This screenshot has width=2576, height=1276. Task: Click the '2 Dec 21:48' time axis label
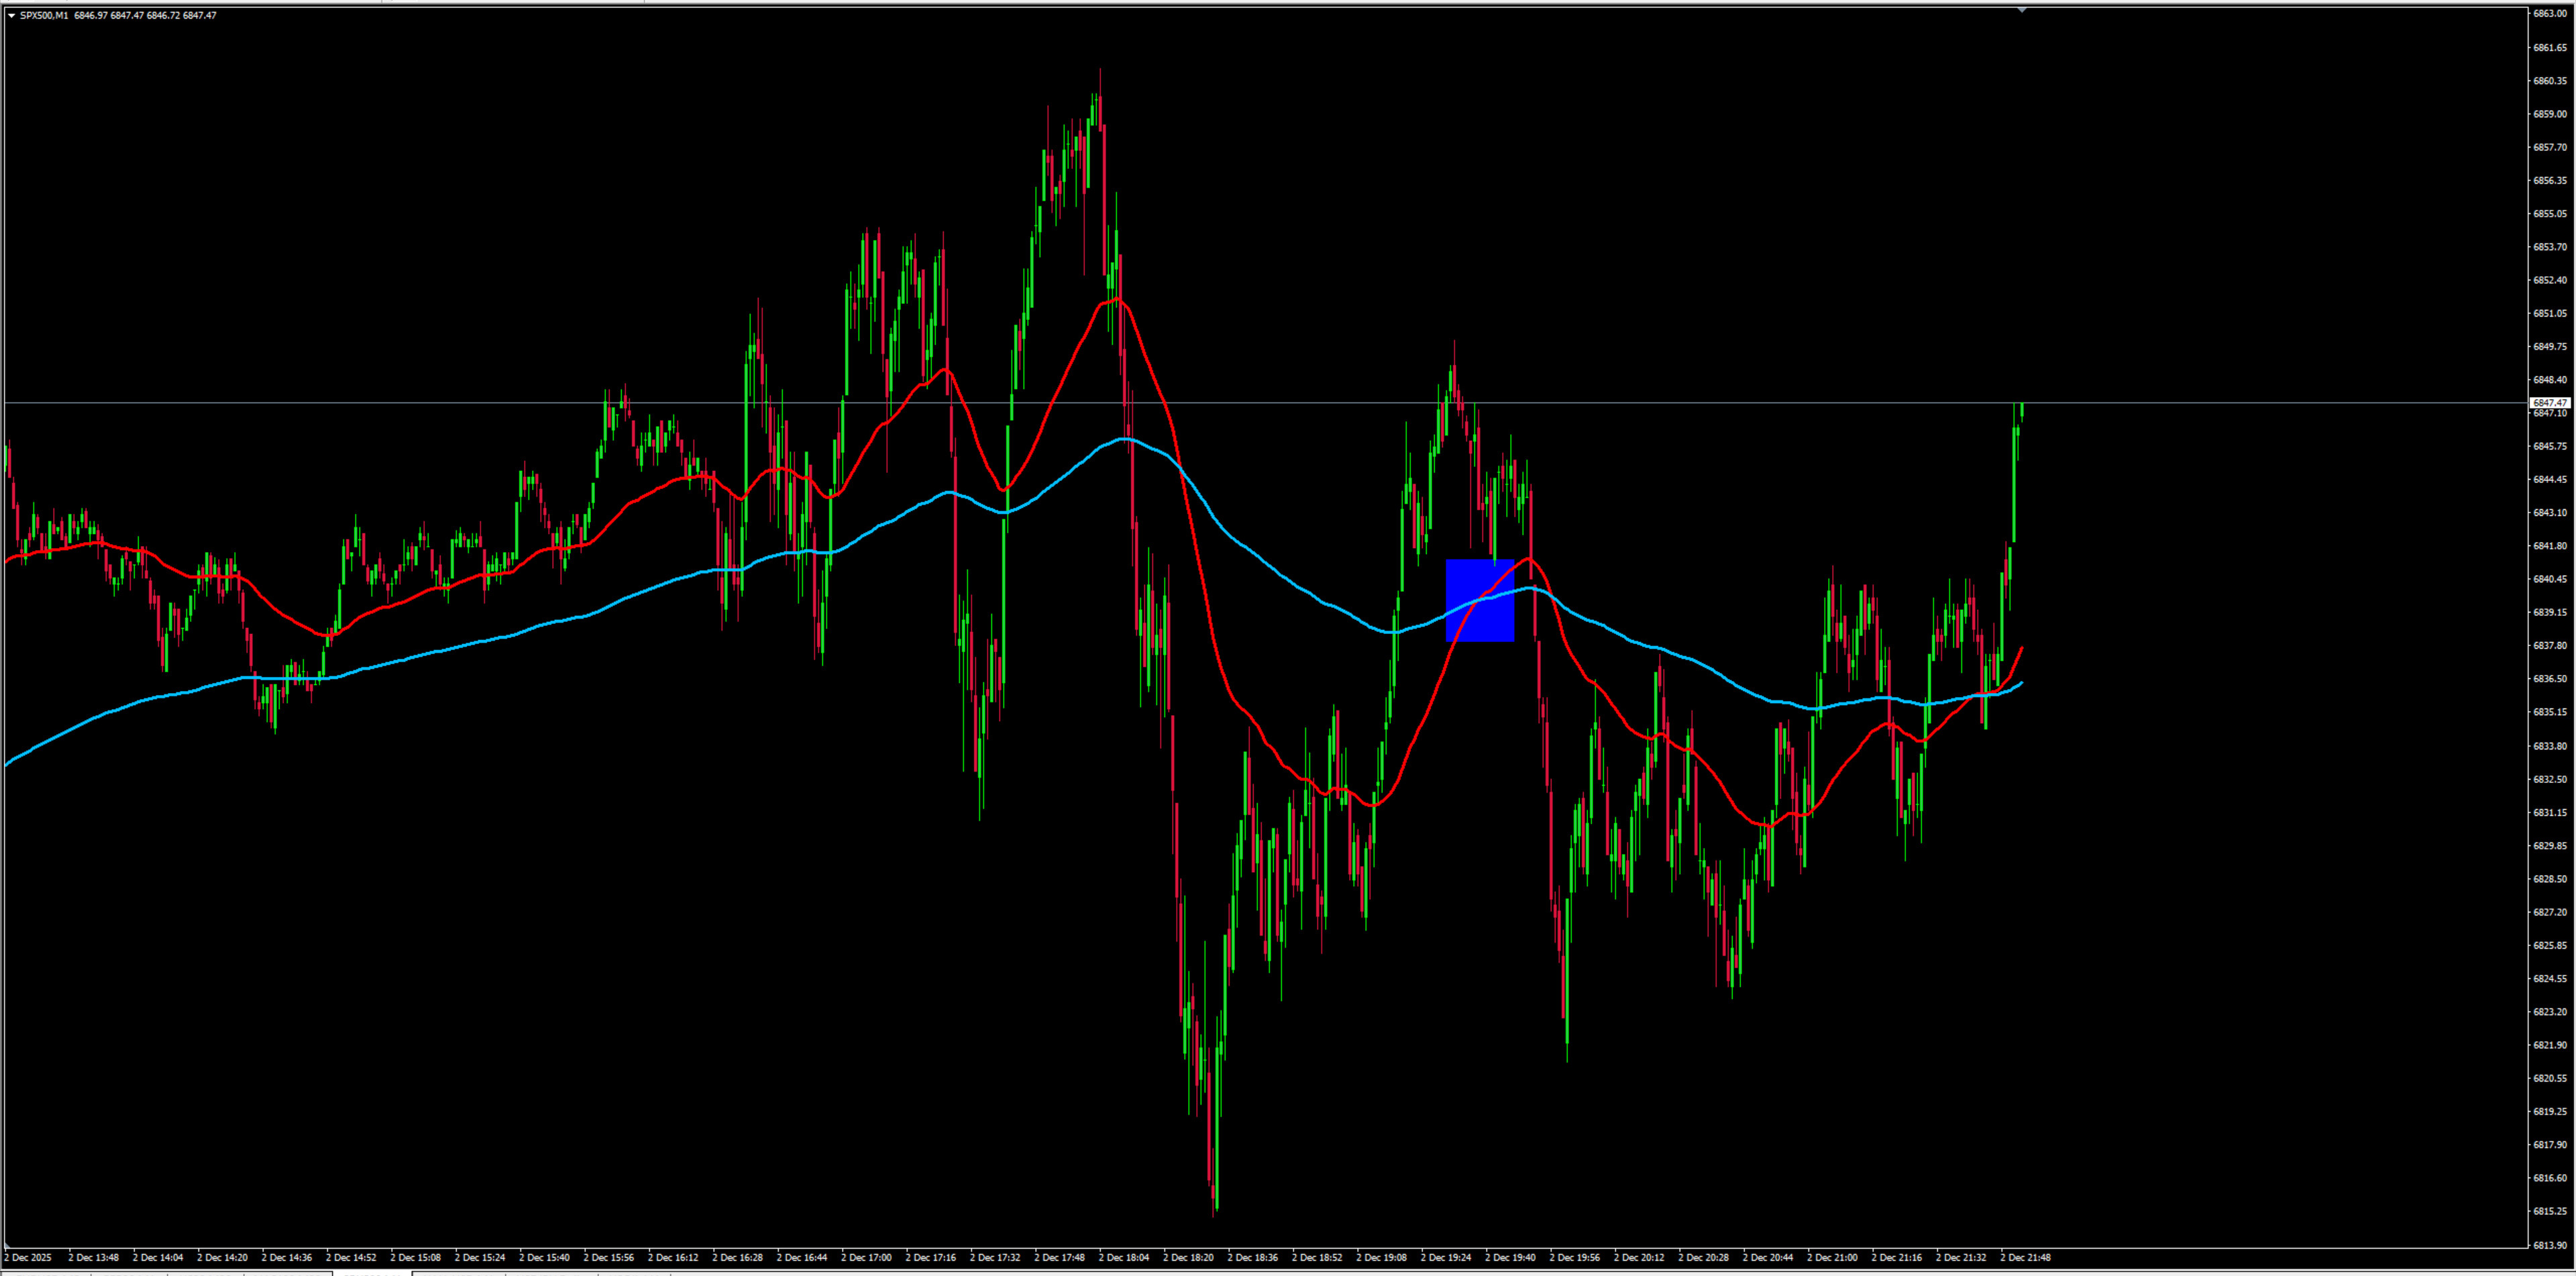[x=2025, y=1258]
